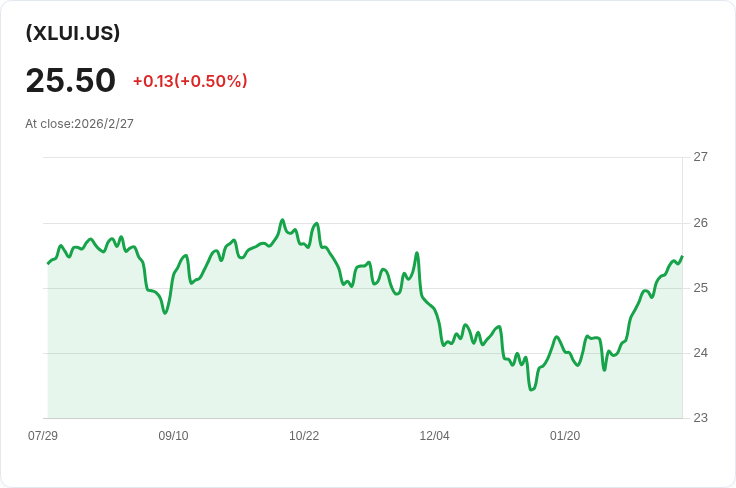This screenshot has height=488, width=736.
Task: Click the 25 price axis label
Action: click(x=700, y=288)
